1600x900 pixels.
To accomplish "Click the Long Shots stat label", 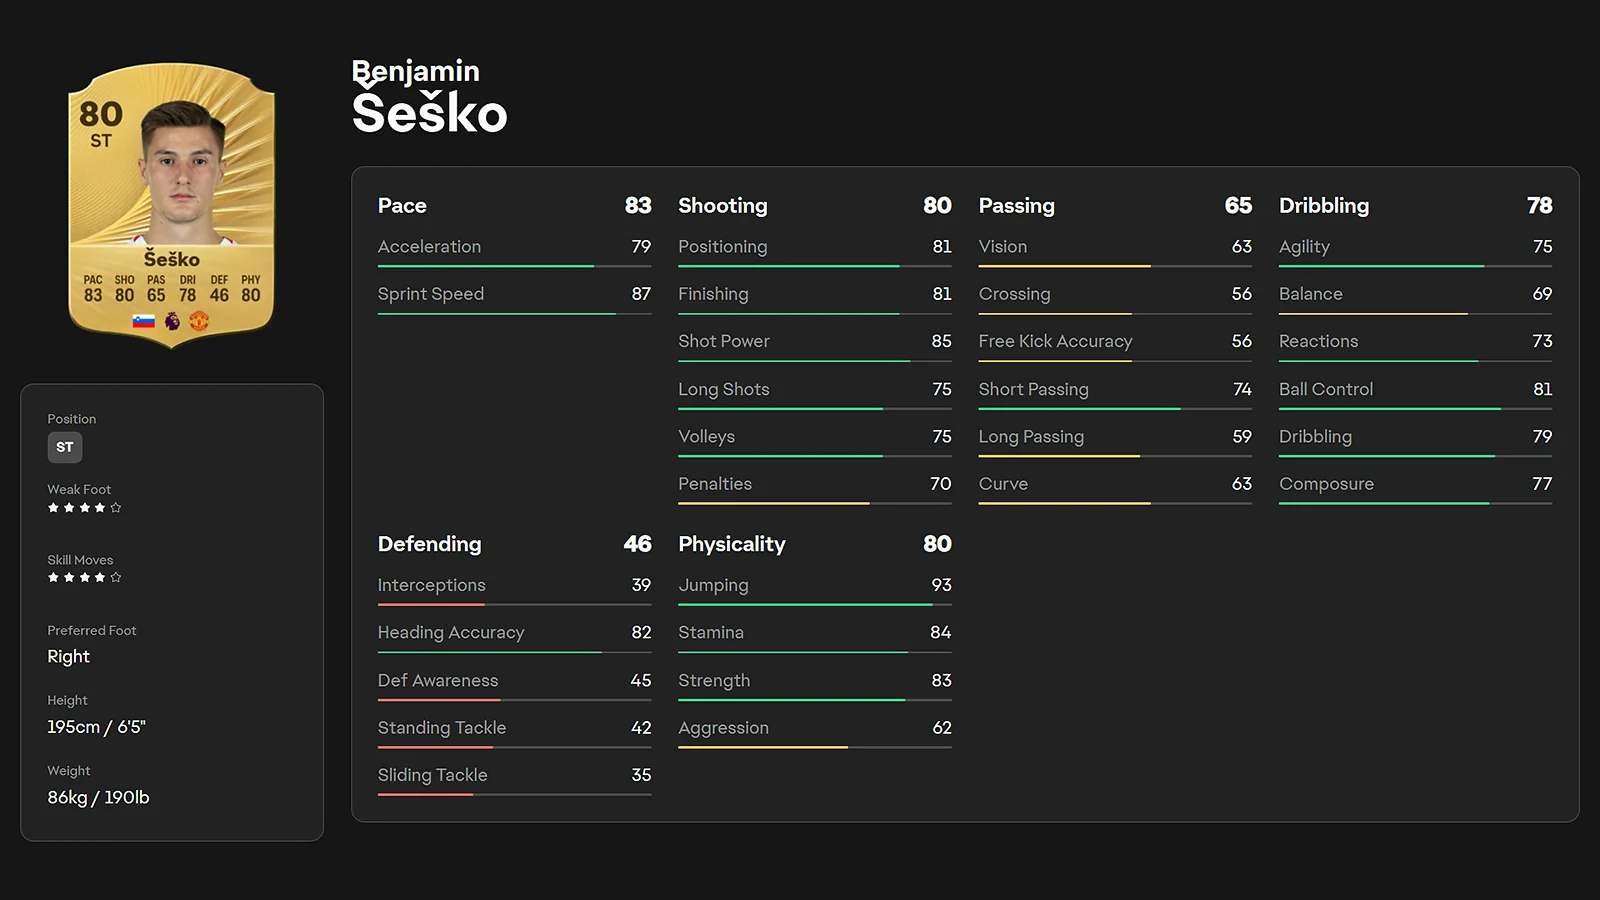I will point(724,389).
